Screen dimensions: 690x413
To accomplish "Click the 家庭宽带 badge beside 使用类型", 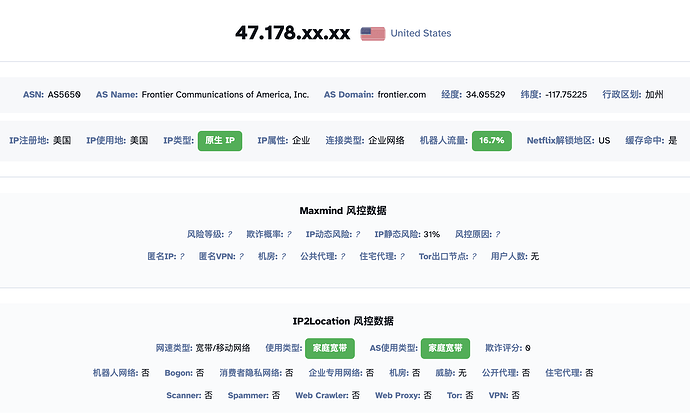I will [x=330, y=348].
